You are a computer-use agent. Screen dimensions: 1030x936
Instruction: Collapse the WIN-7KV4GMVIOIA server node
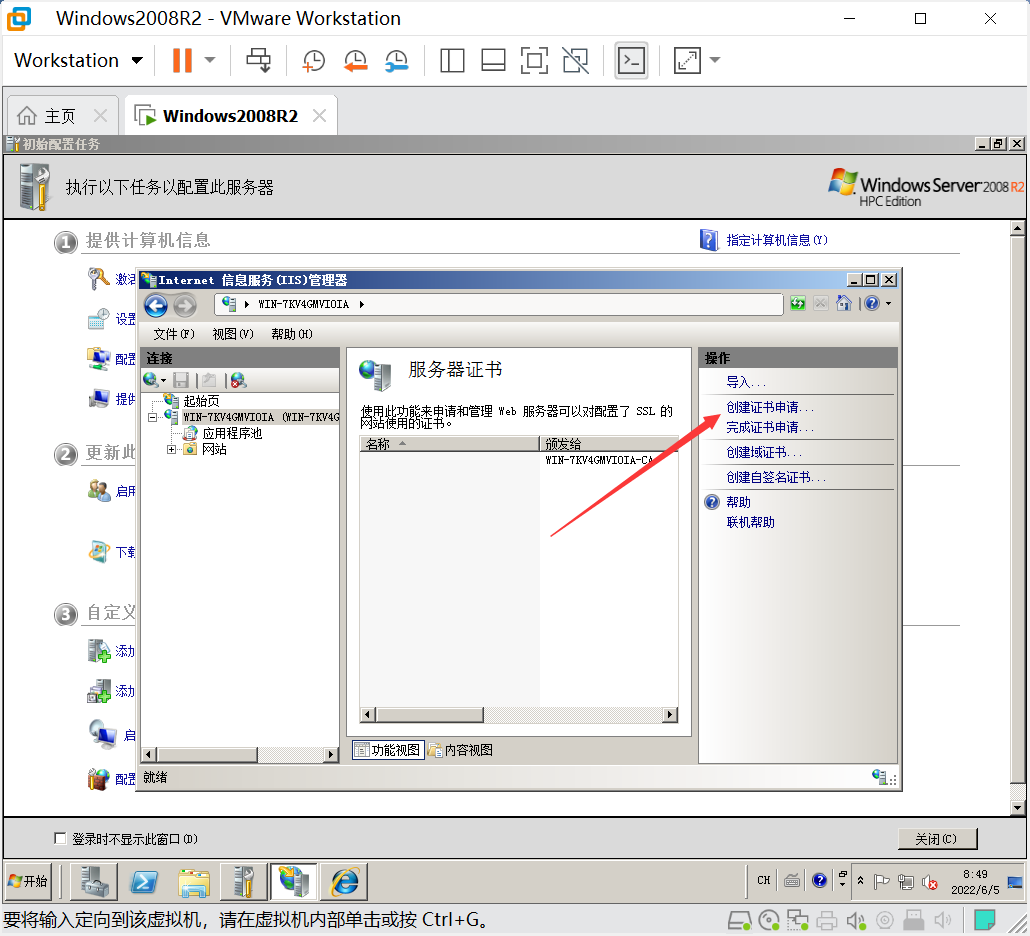point(152,418)
